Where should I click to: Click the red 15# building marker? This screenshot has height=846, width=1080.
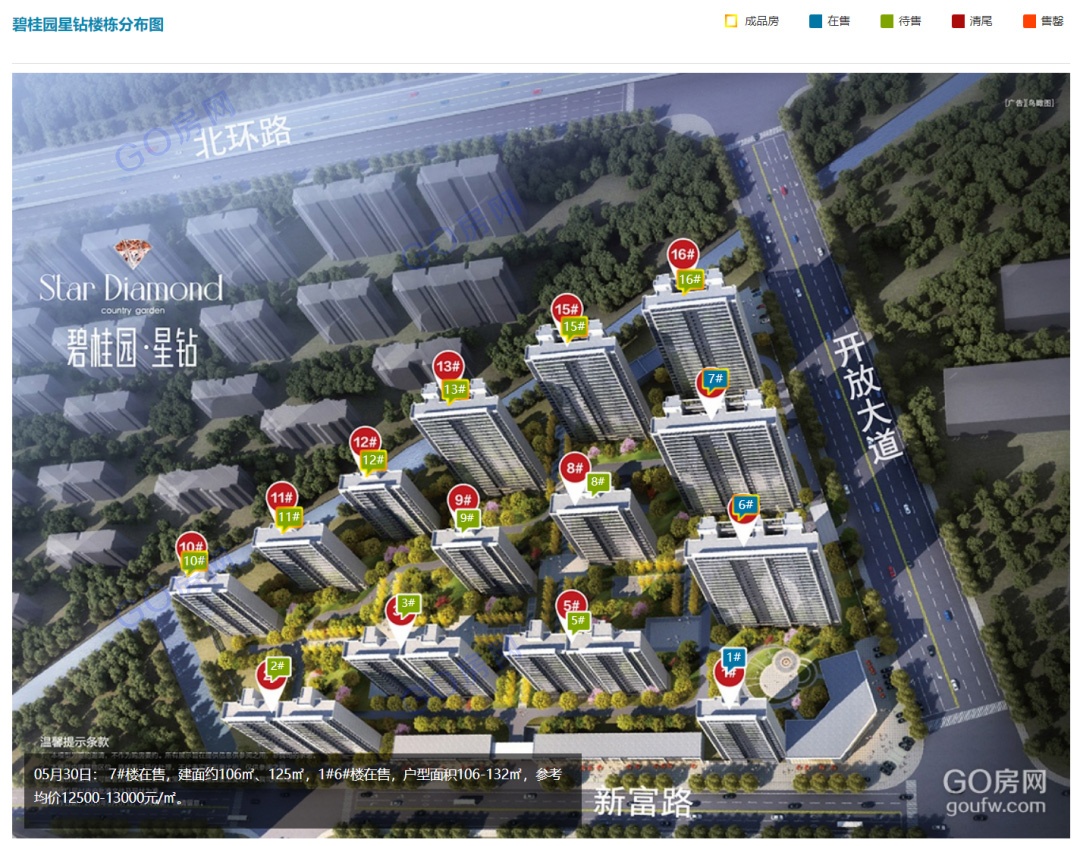(x=566, y=309)
